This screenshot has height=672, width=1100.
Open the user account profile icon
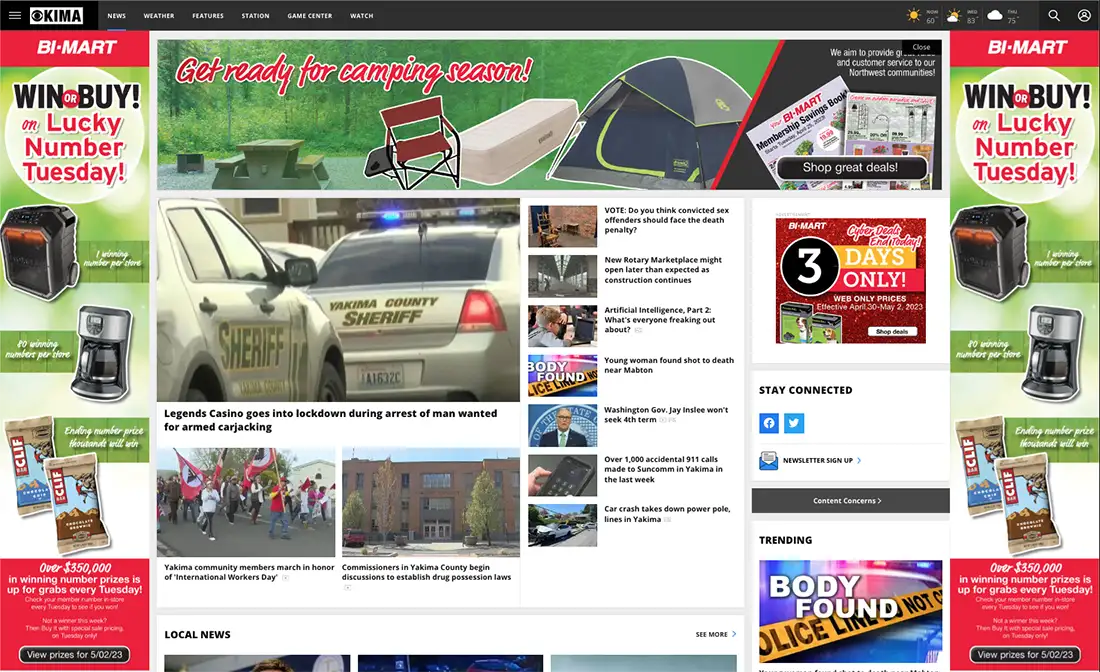[1084, 15]
